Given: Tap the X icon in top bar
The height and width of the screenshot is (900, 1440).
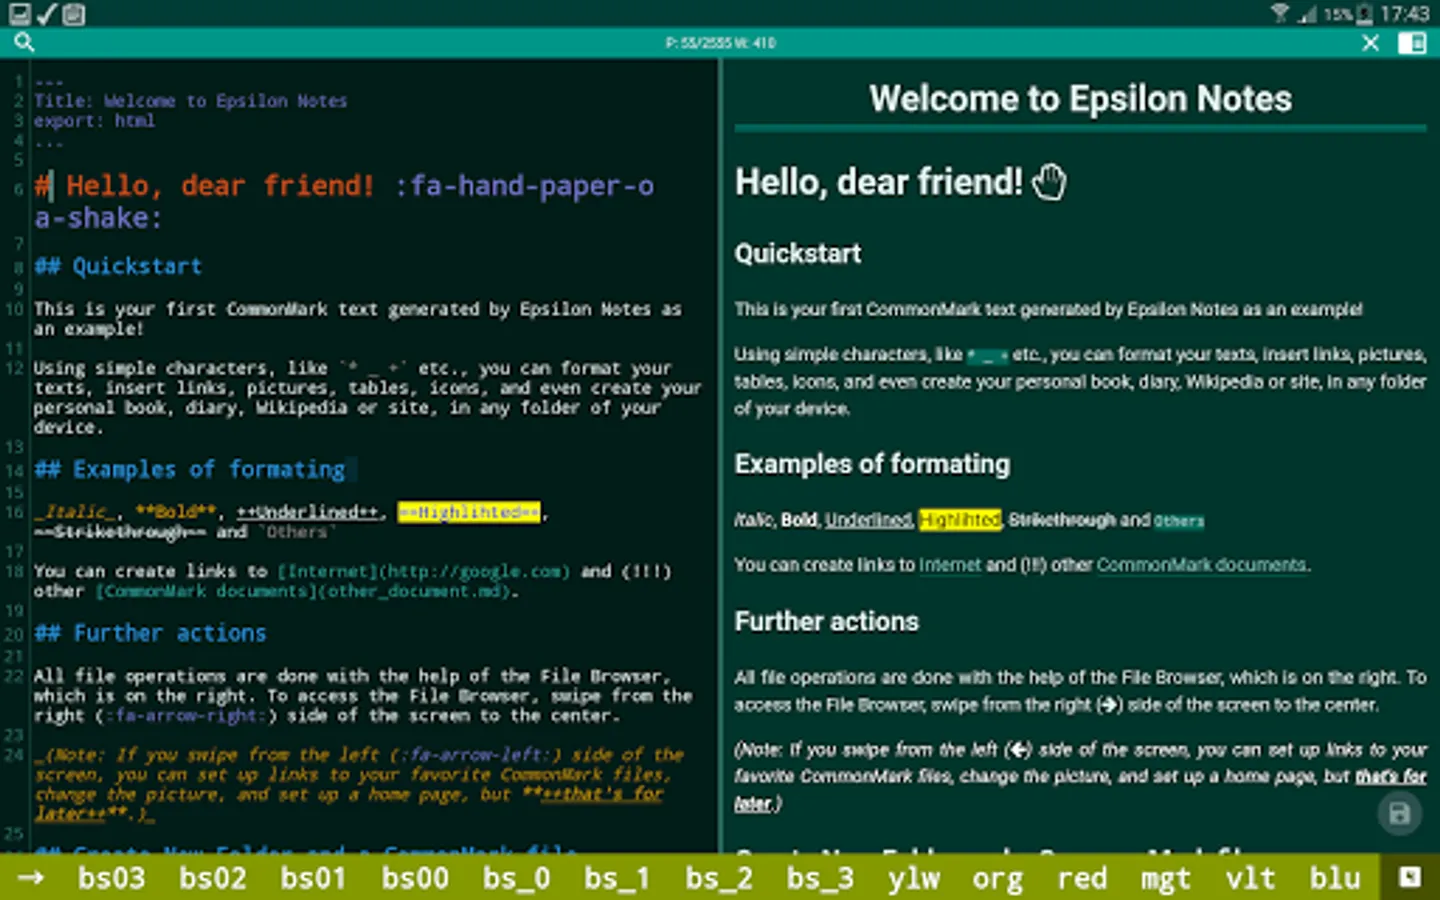Looking at the screenshot, I should [x=1371, y=43].
